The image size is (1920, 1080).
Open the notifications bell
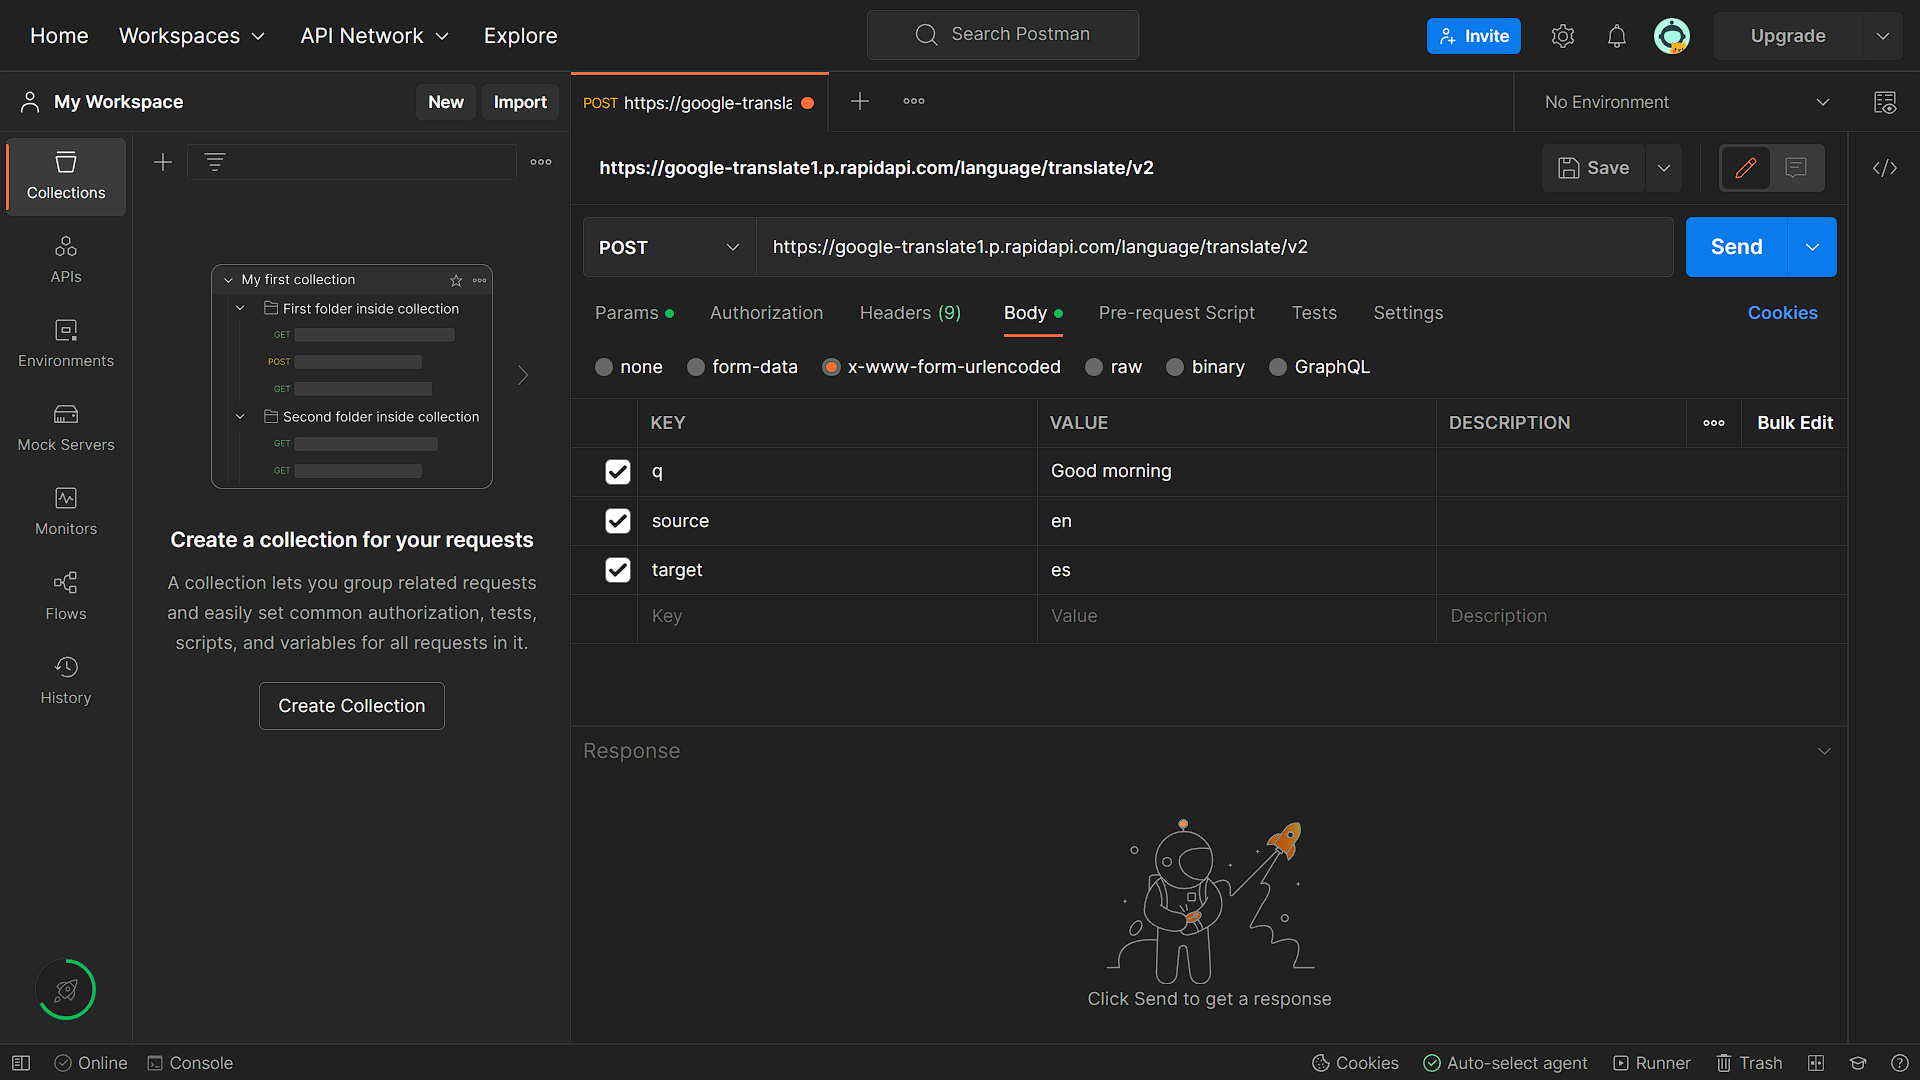(1617, 36)
